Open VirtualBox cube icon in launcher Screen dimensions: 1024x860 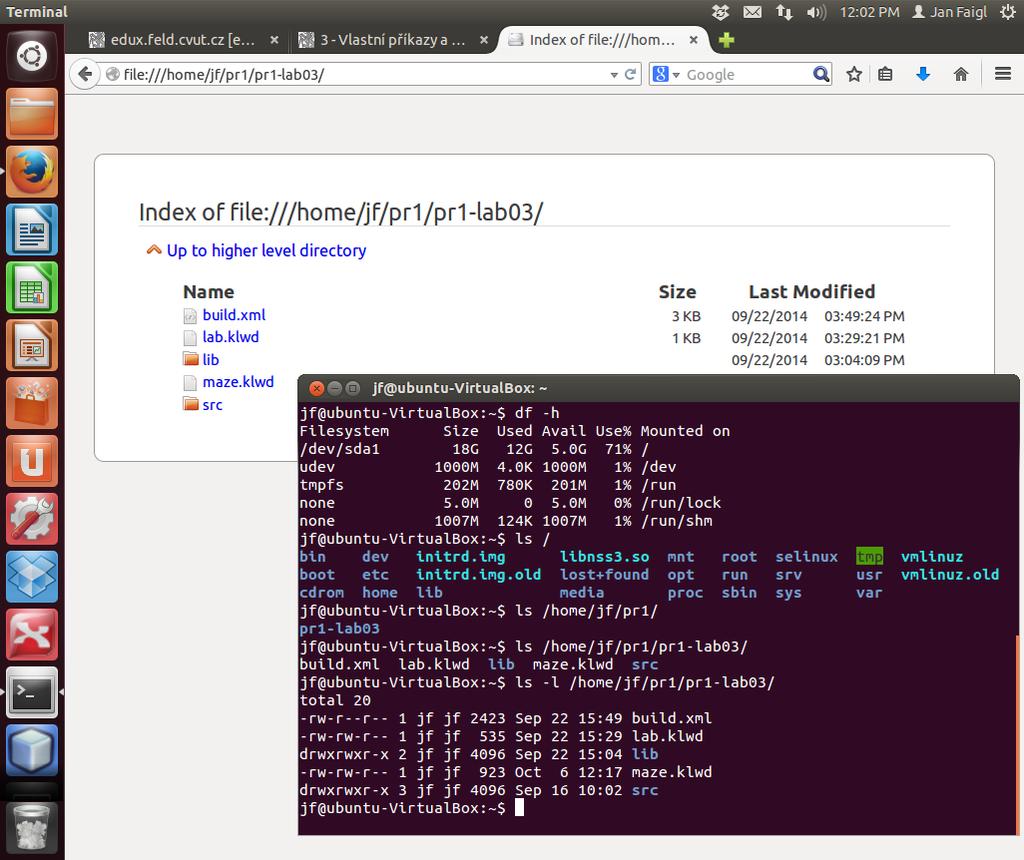pyautogui.click(x=31, y=750)
